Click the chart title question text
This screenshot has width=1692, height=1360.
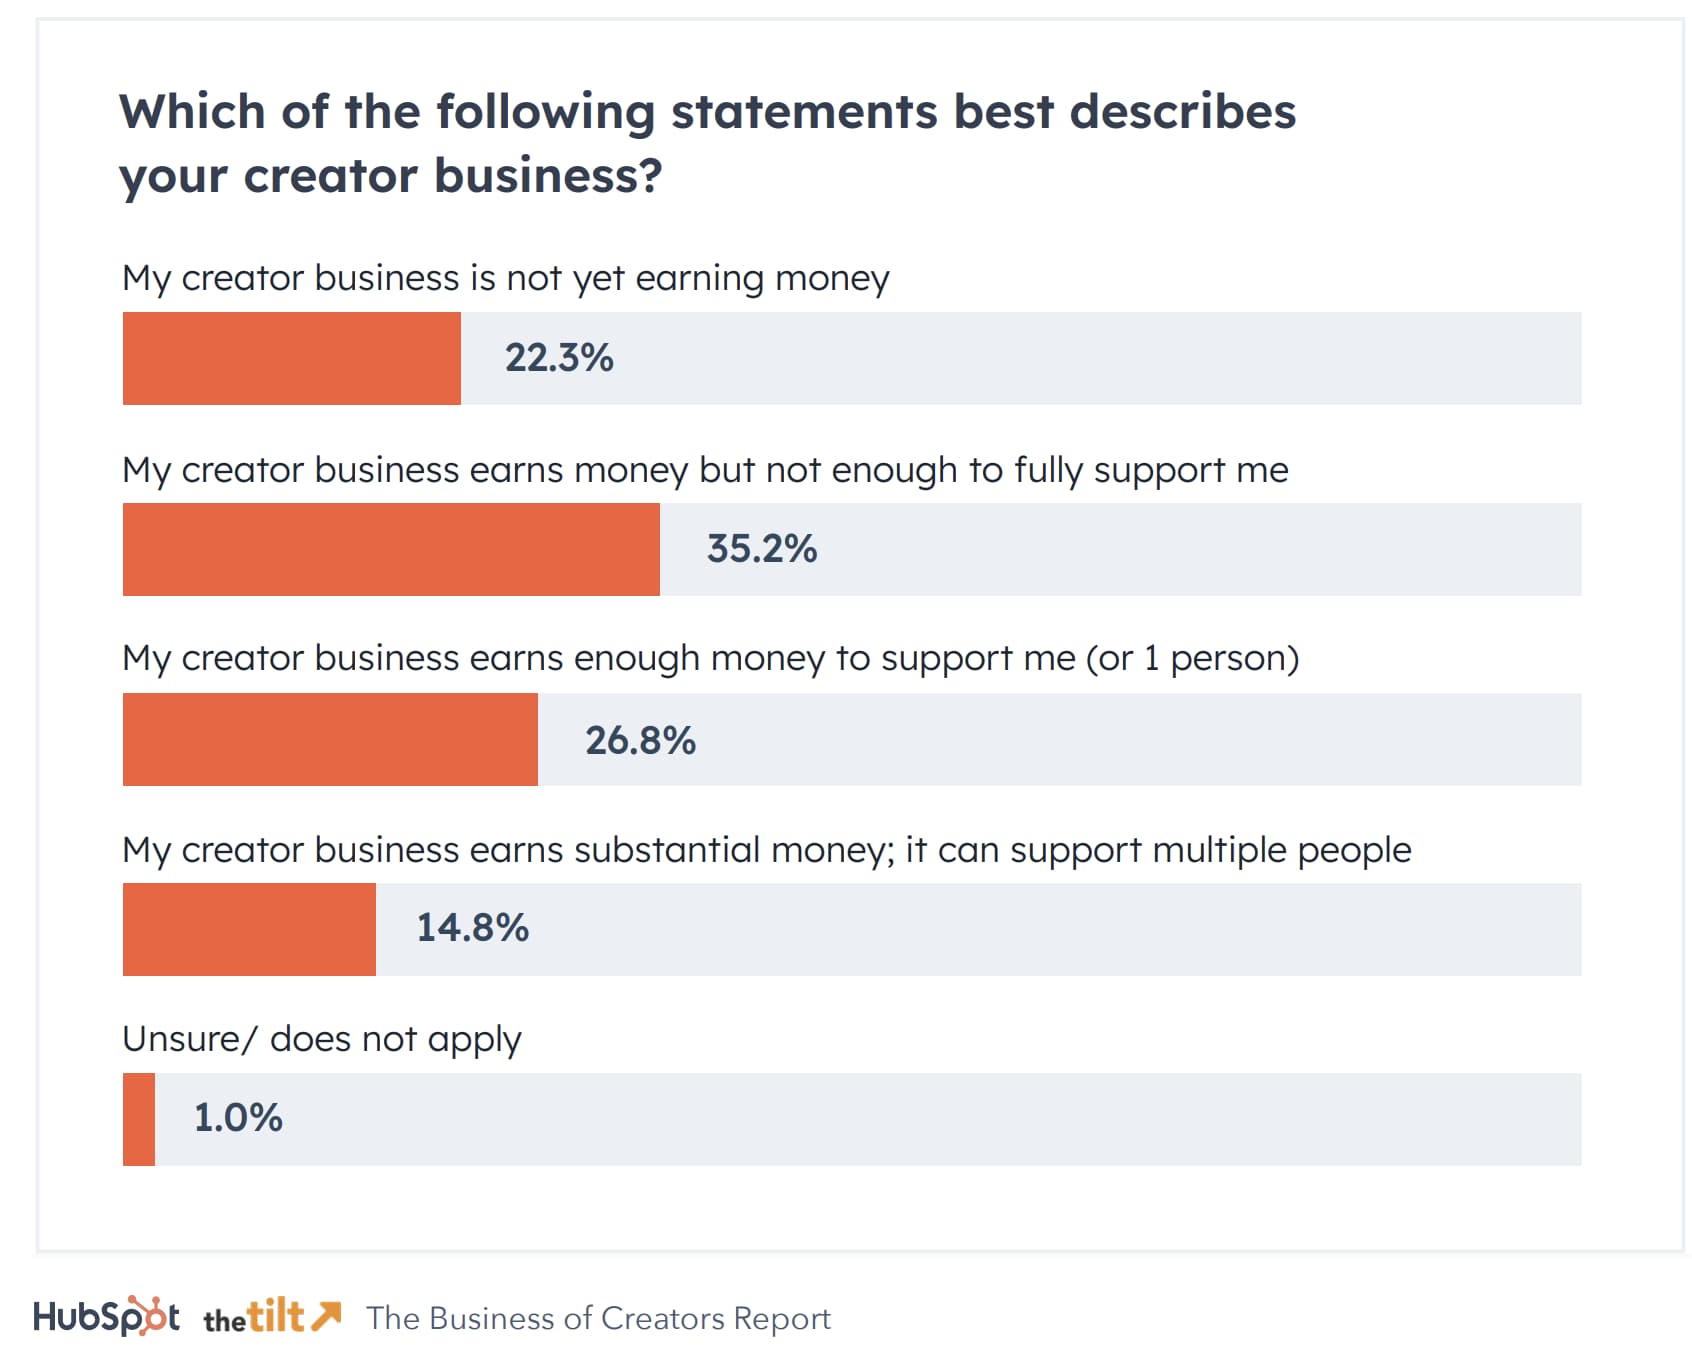pyautogui.click(x=706, y=143)
